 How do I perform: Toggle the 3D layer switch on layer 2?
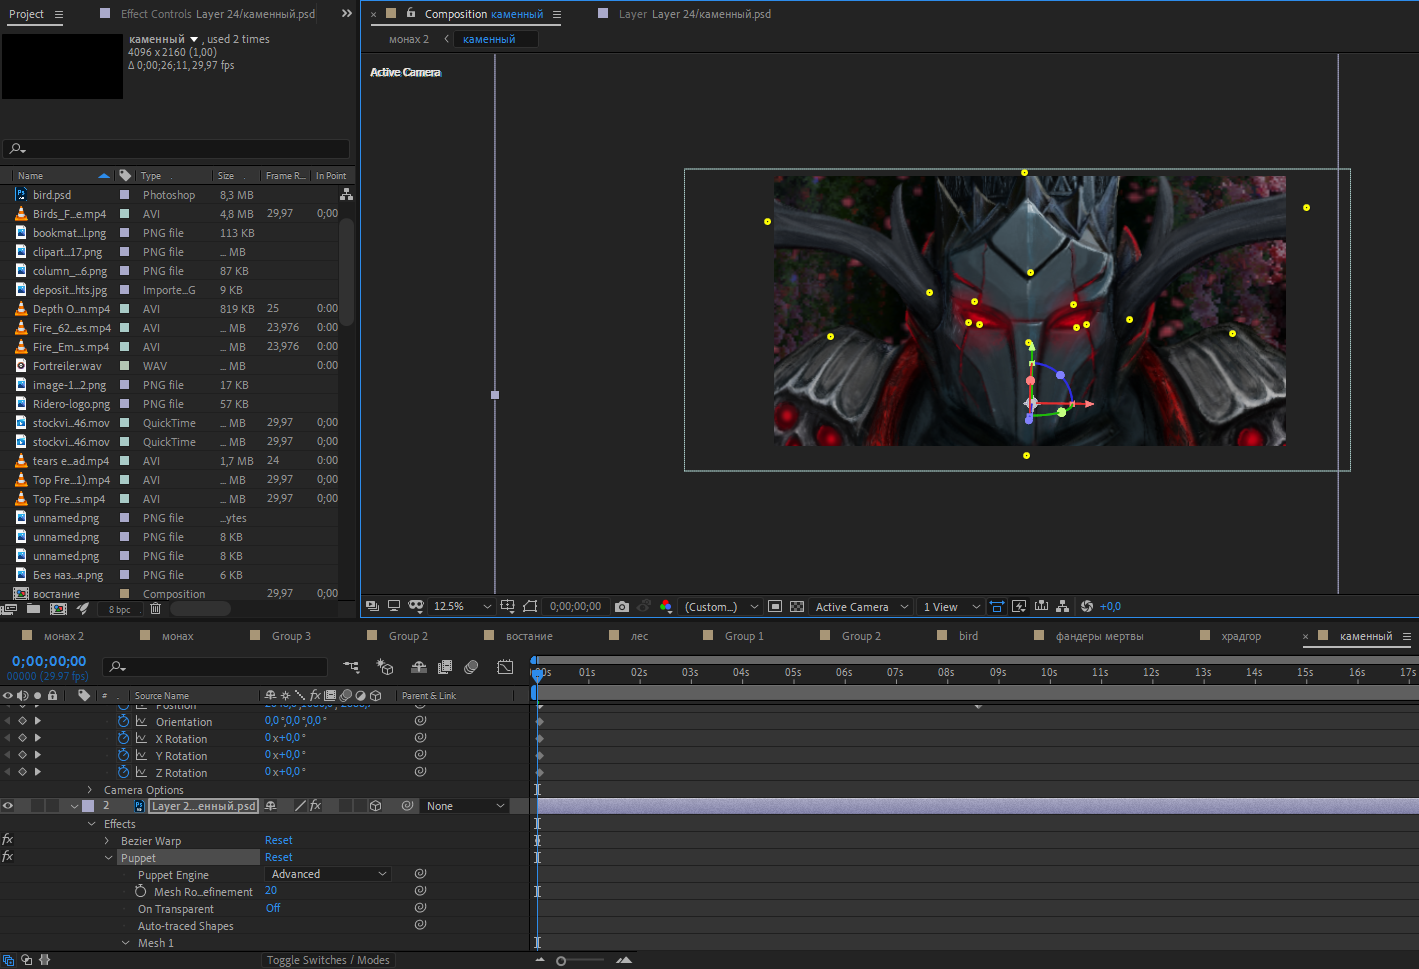tap(375, 806)
